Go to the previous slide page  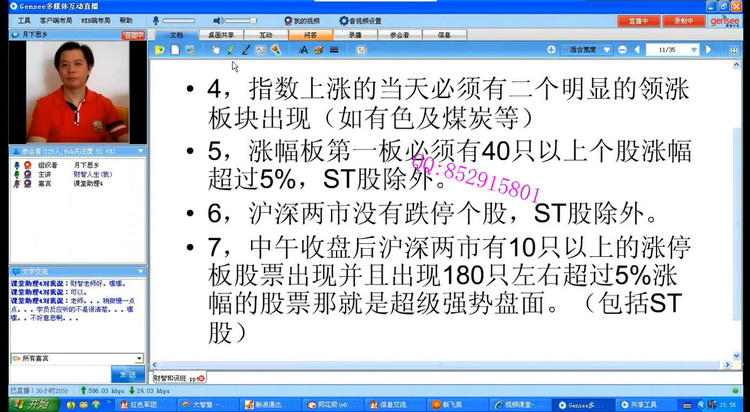637,49
